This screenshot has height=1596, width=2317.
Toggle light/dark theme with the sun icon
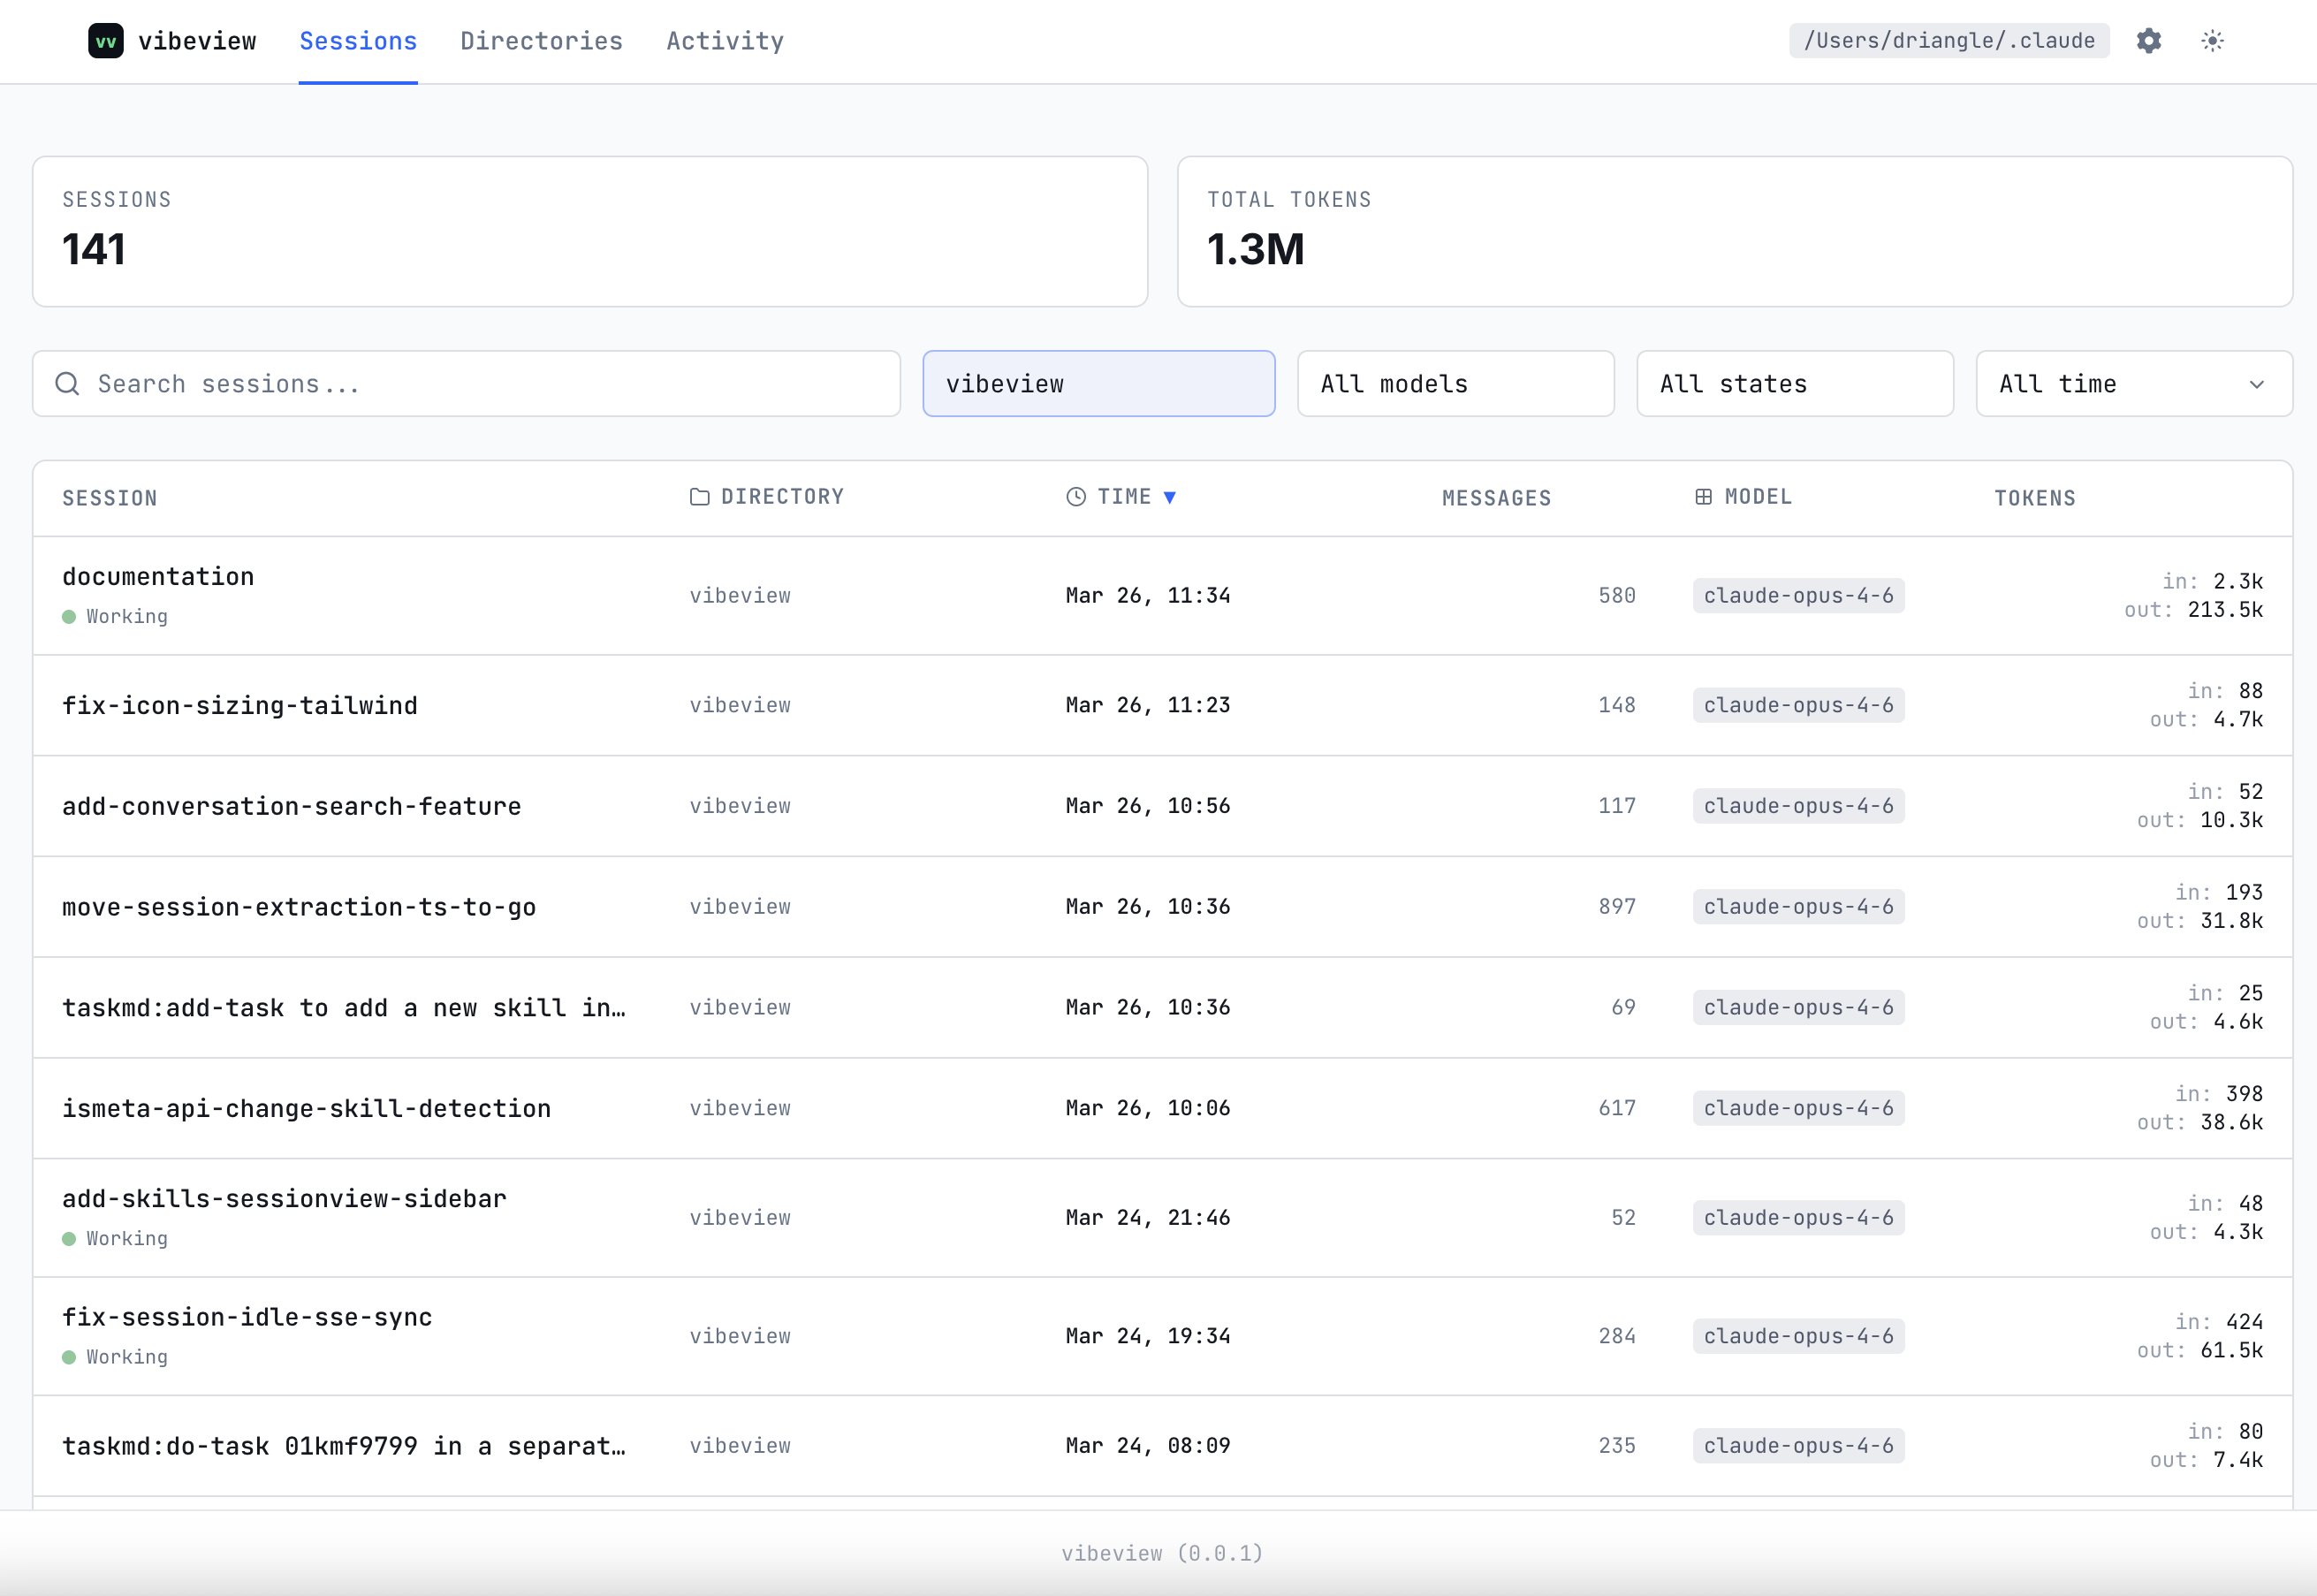(2212, 41)
